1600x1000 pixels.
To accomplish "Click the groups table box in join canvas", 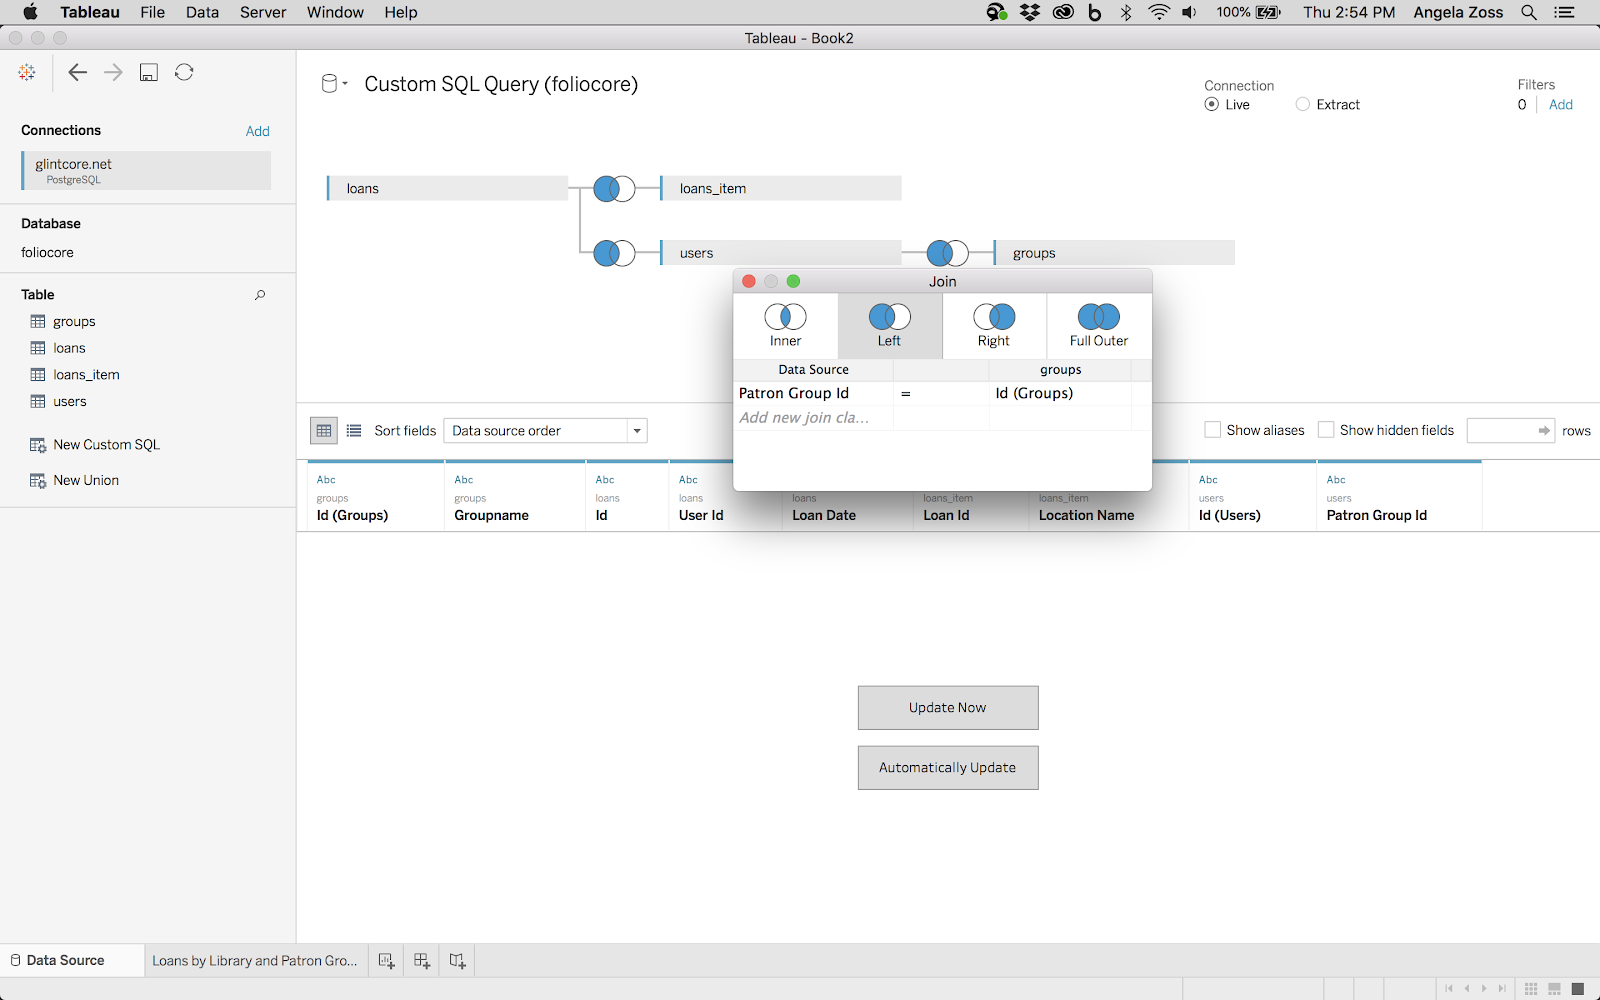I will [1114, 253].
